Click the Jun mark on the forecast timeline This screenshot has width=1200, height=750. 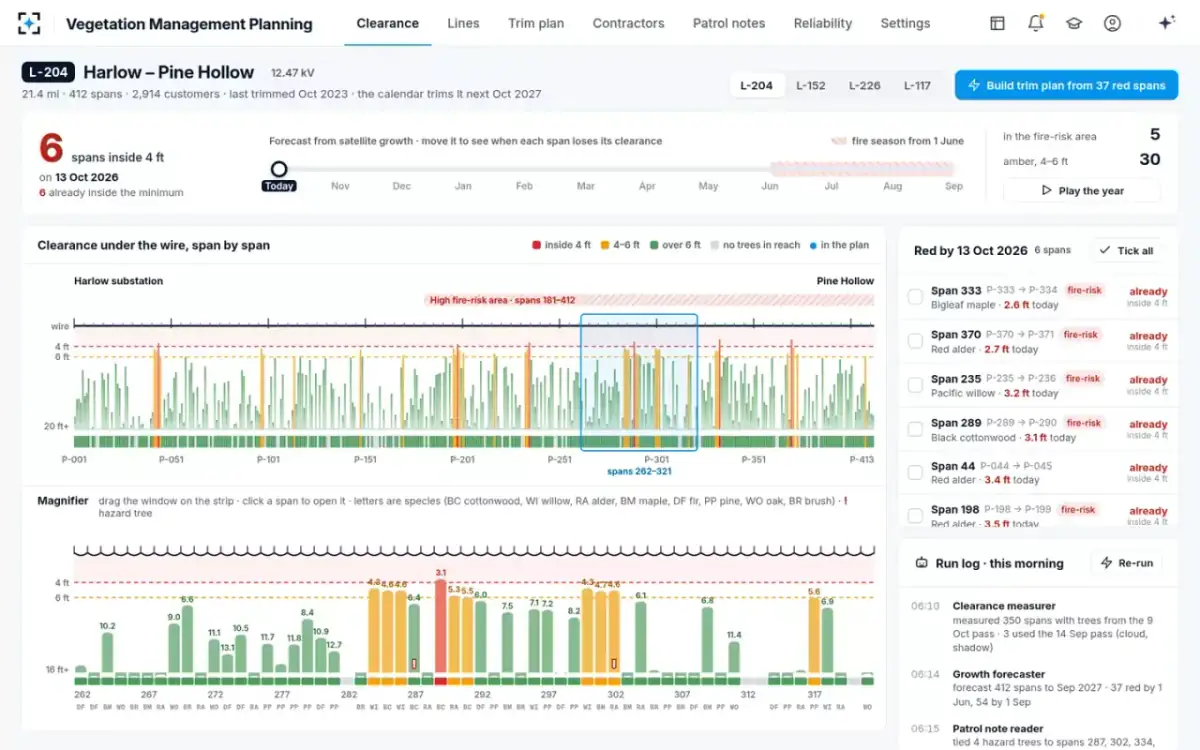pyautogui.click(x=770, y=186)
